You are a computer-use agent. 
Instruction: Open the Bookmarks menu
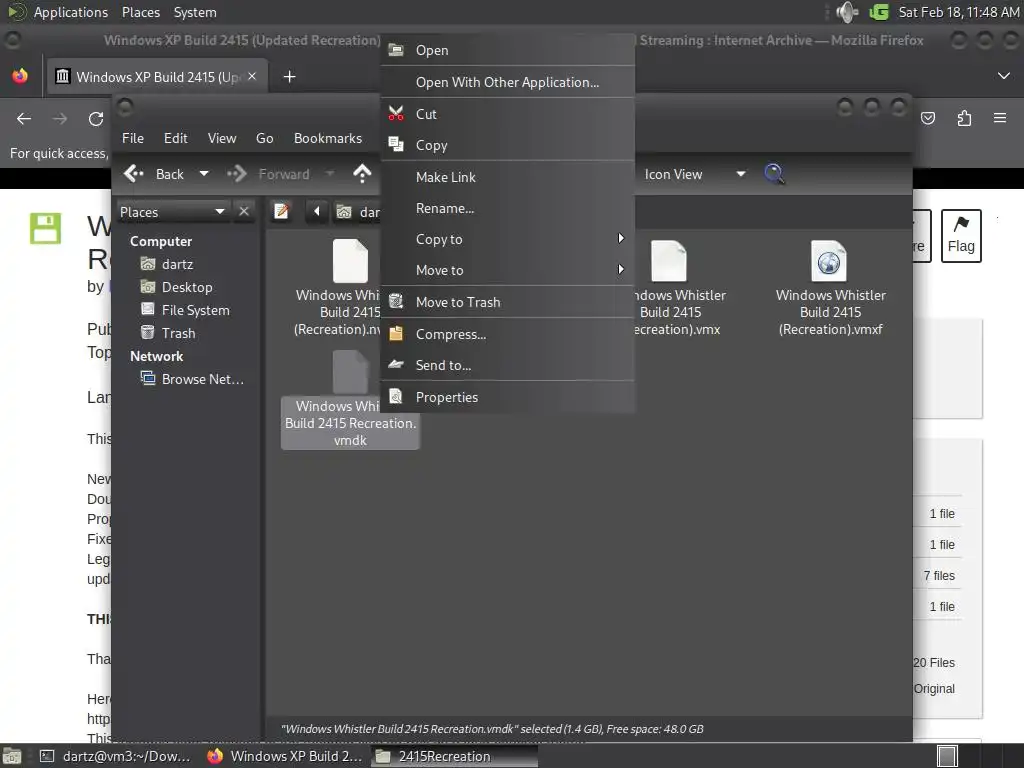(x=328, y=138)
